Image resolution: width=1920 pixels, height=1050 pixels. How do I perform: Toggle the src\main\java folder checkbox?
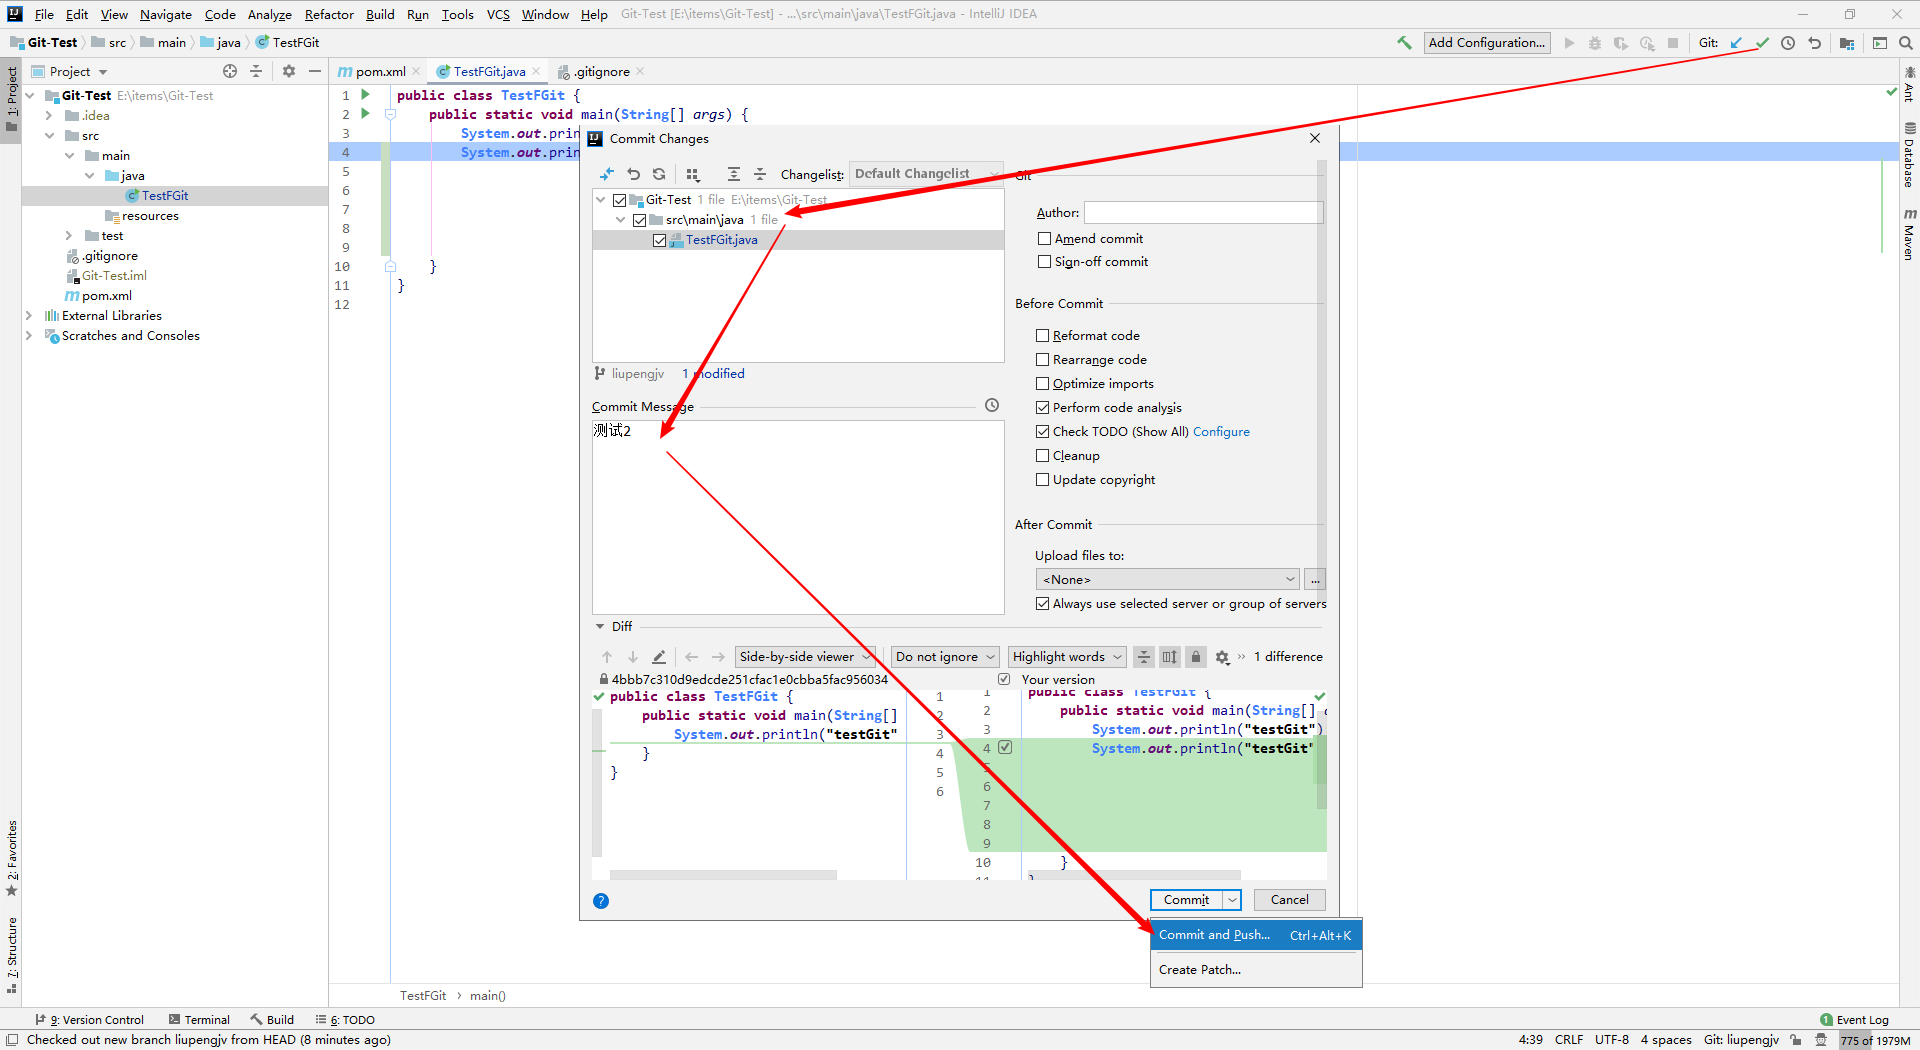click(639, 220)
